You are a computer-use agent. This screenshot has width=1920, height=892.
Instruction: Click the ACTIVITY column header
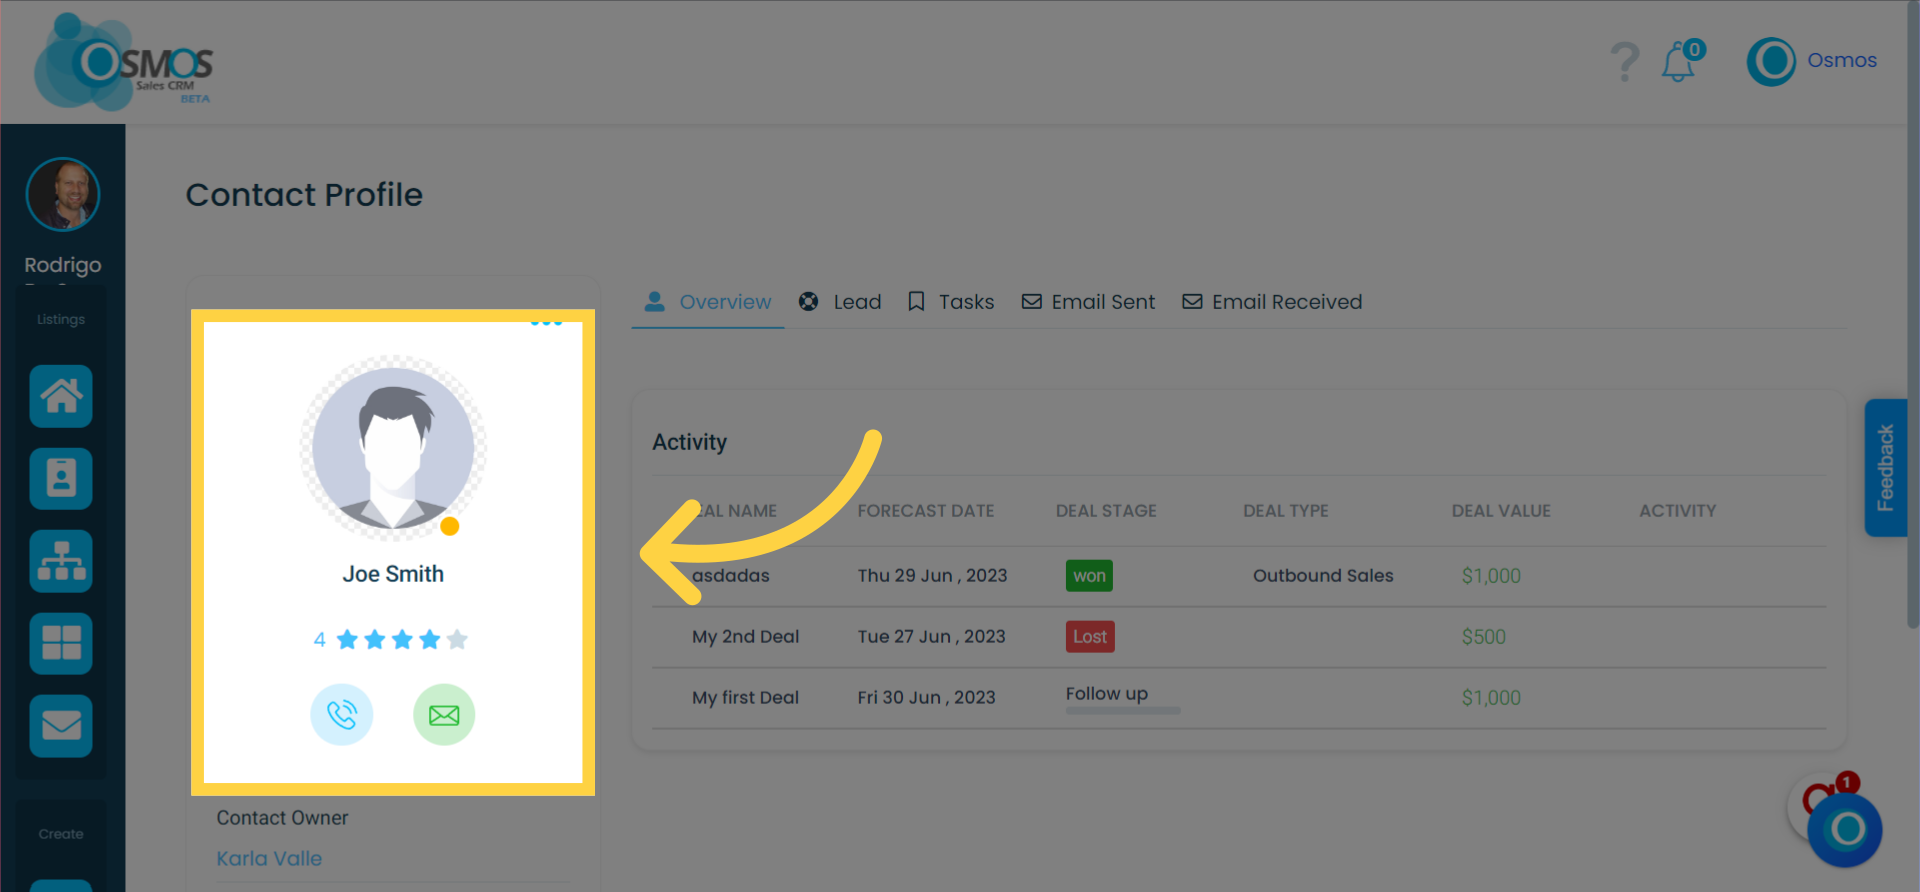coord(1678,511)
